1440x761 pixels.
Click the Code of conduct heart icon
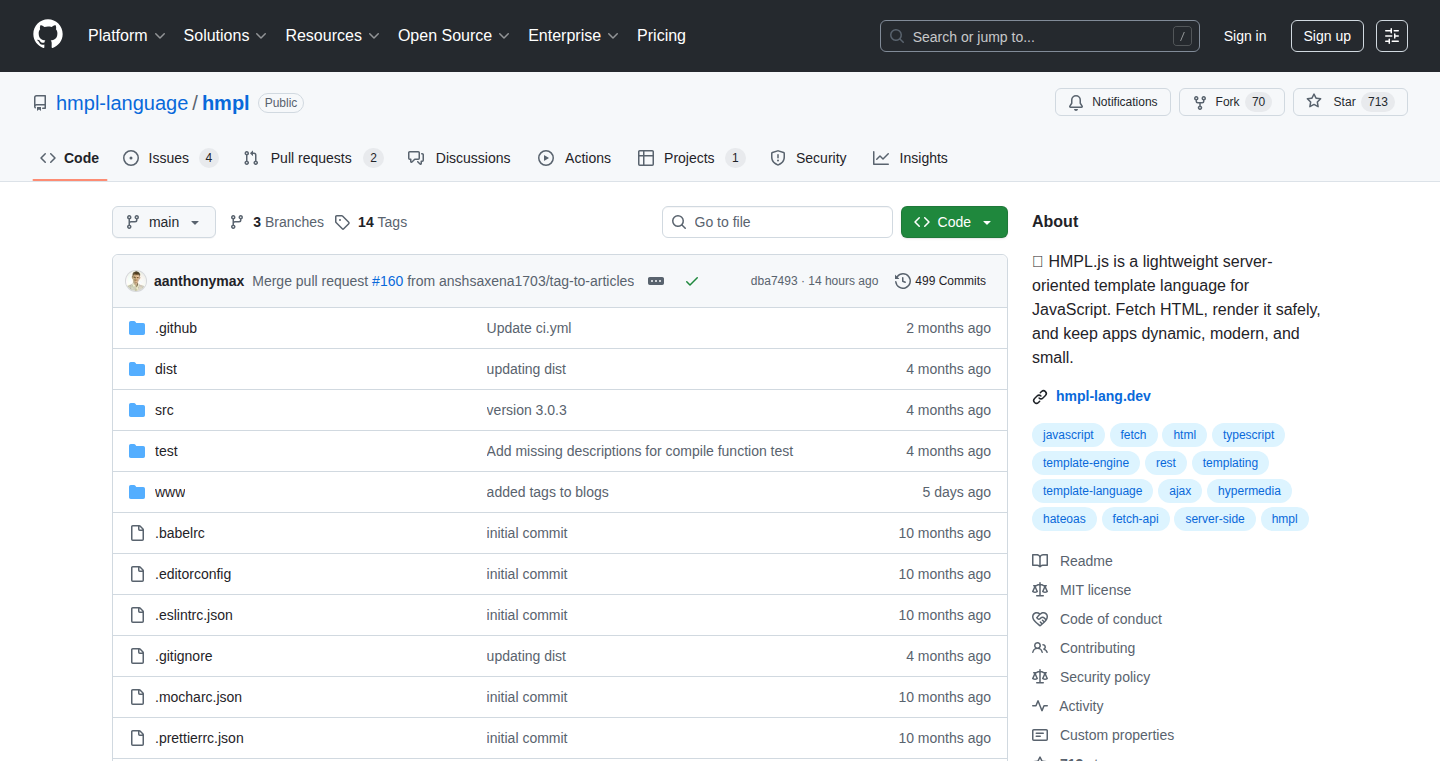pyautogui.click(x=1040, y=619)
